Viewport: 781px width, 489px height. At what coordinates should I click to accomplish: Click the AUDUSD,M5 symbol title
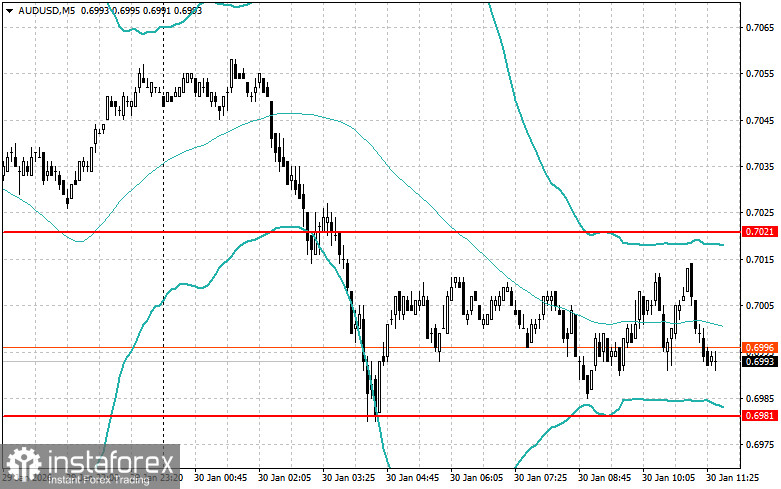[x=46, y=10]
